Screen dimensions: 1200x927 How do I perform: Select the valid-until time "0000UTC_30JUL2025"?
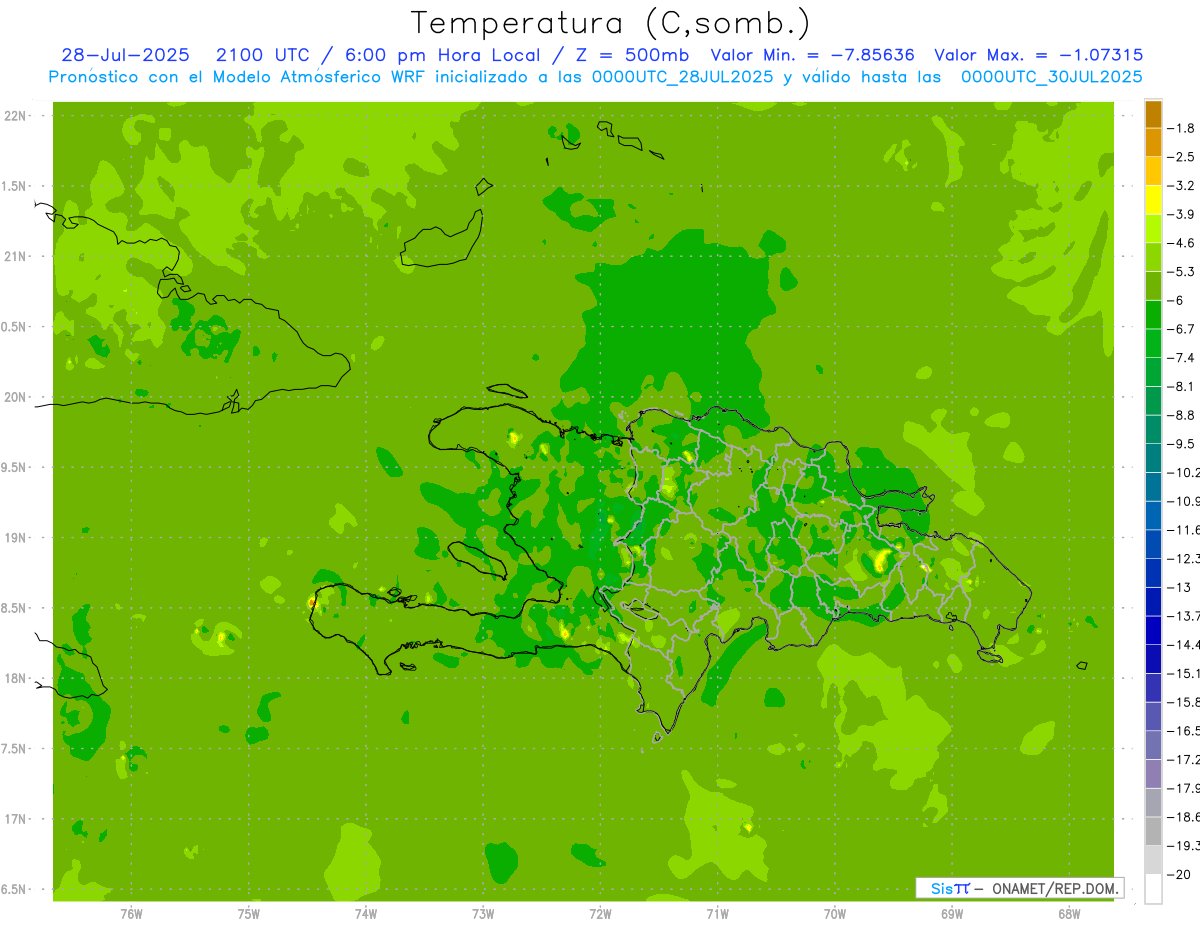point(1052,76)
